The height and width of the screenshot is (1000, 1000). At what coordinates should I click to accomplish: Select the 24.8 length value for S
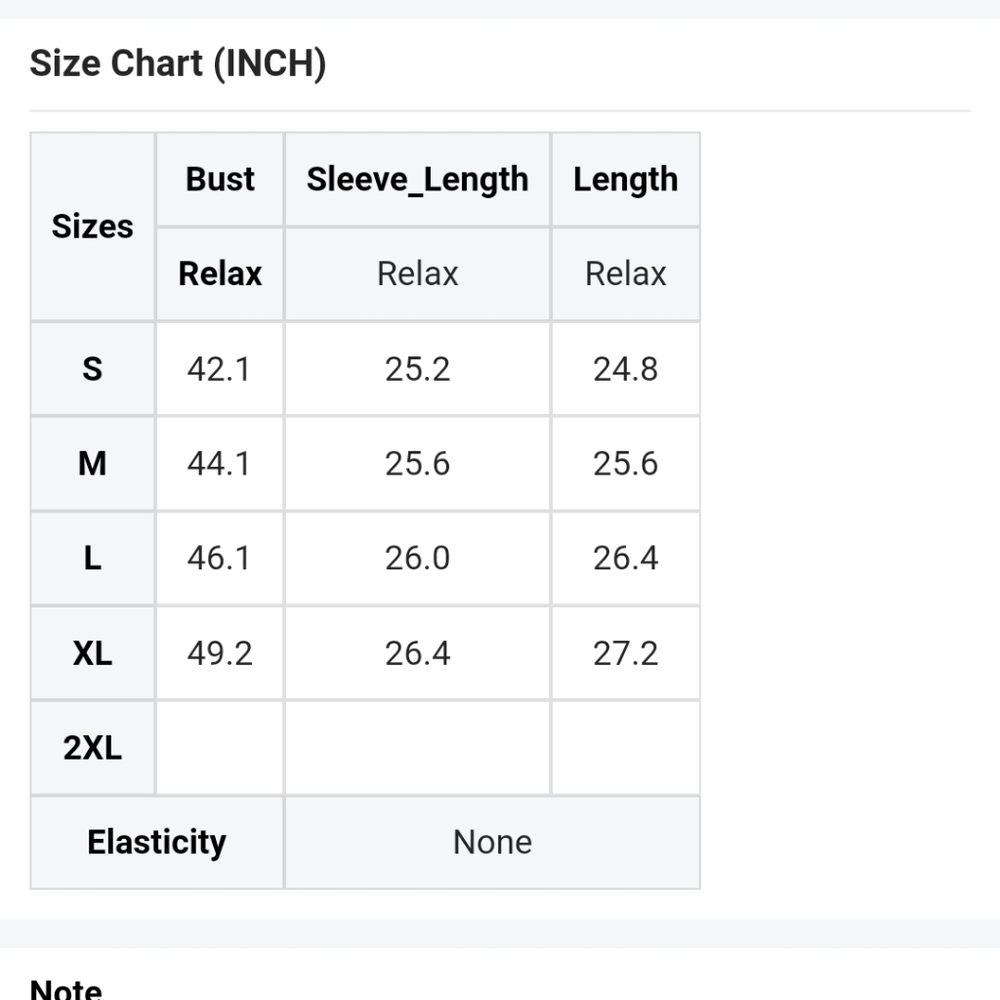point(625,369)
